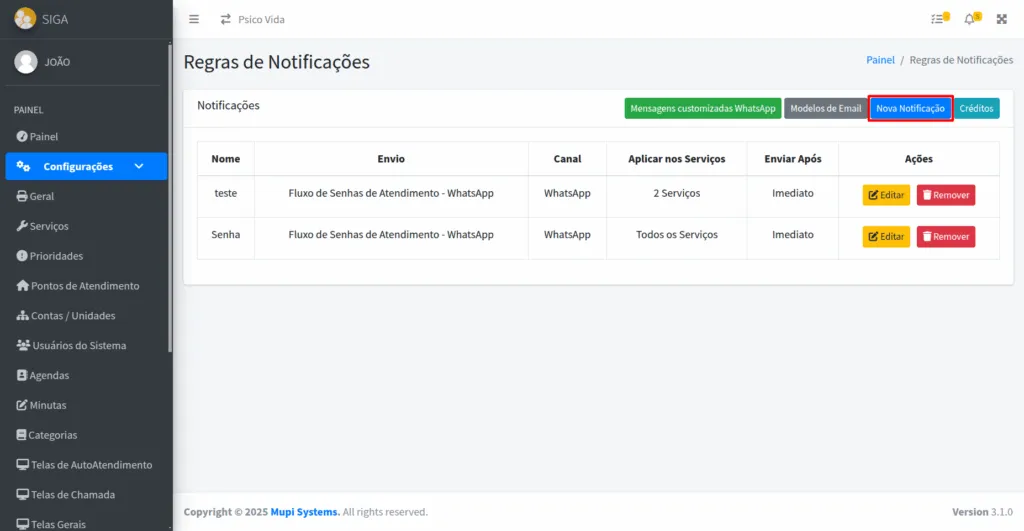Go to Usuários do Sistema
Image resolution: width=1024 pixels, height=531 pixels.
tap(79, 346)
